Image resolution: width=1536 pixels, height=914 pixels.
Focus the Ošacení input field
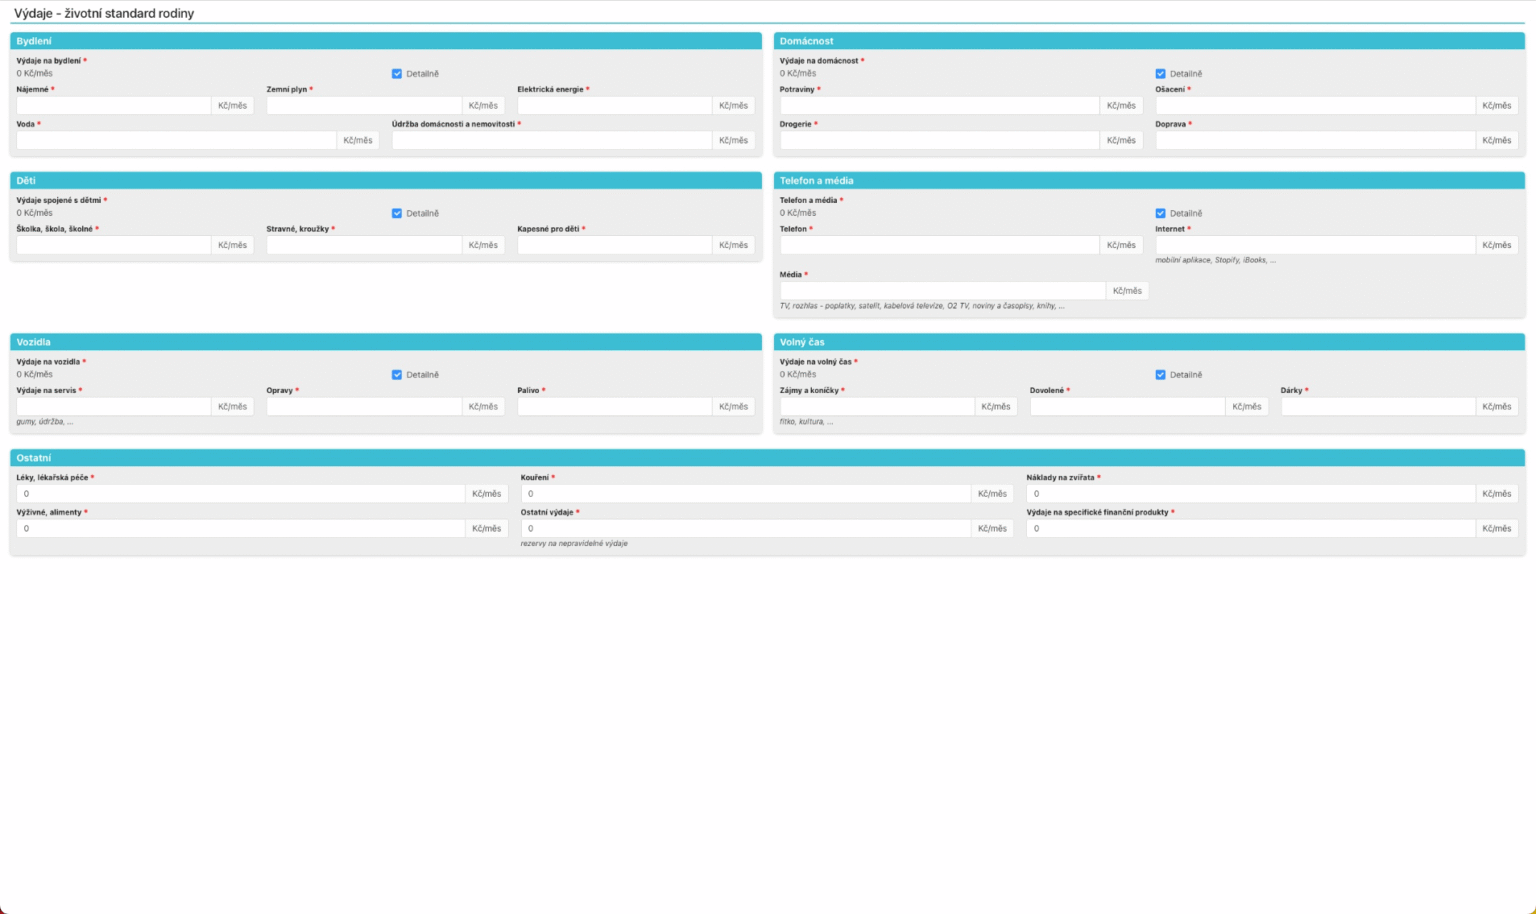(x=1315, y=106)
